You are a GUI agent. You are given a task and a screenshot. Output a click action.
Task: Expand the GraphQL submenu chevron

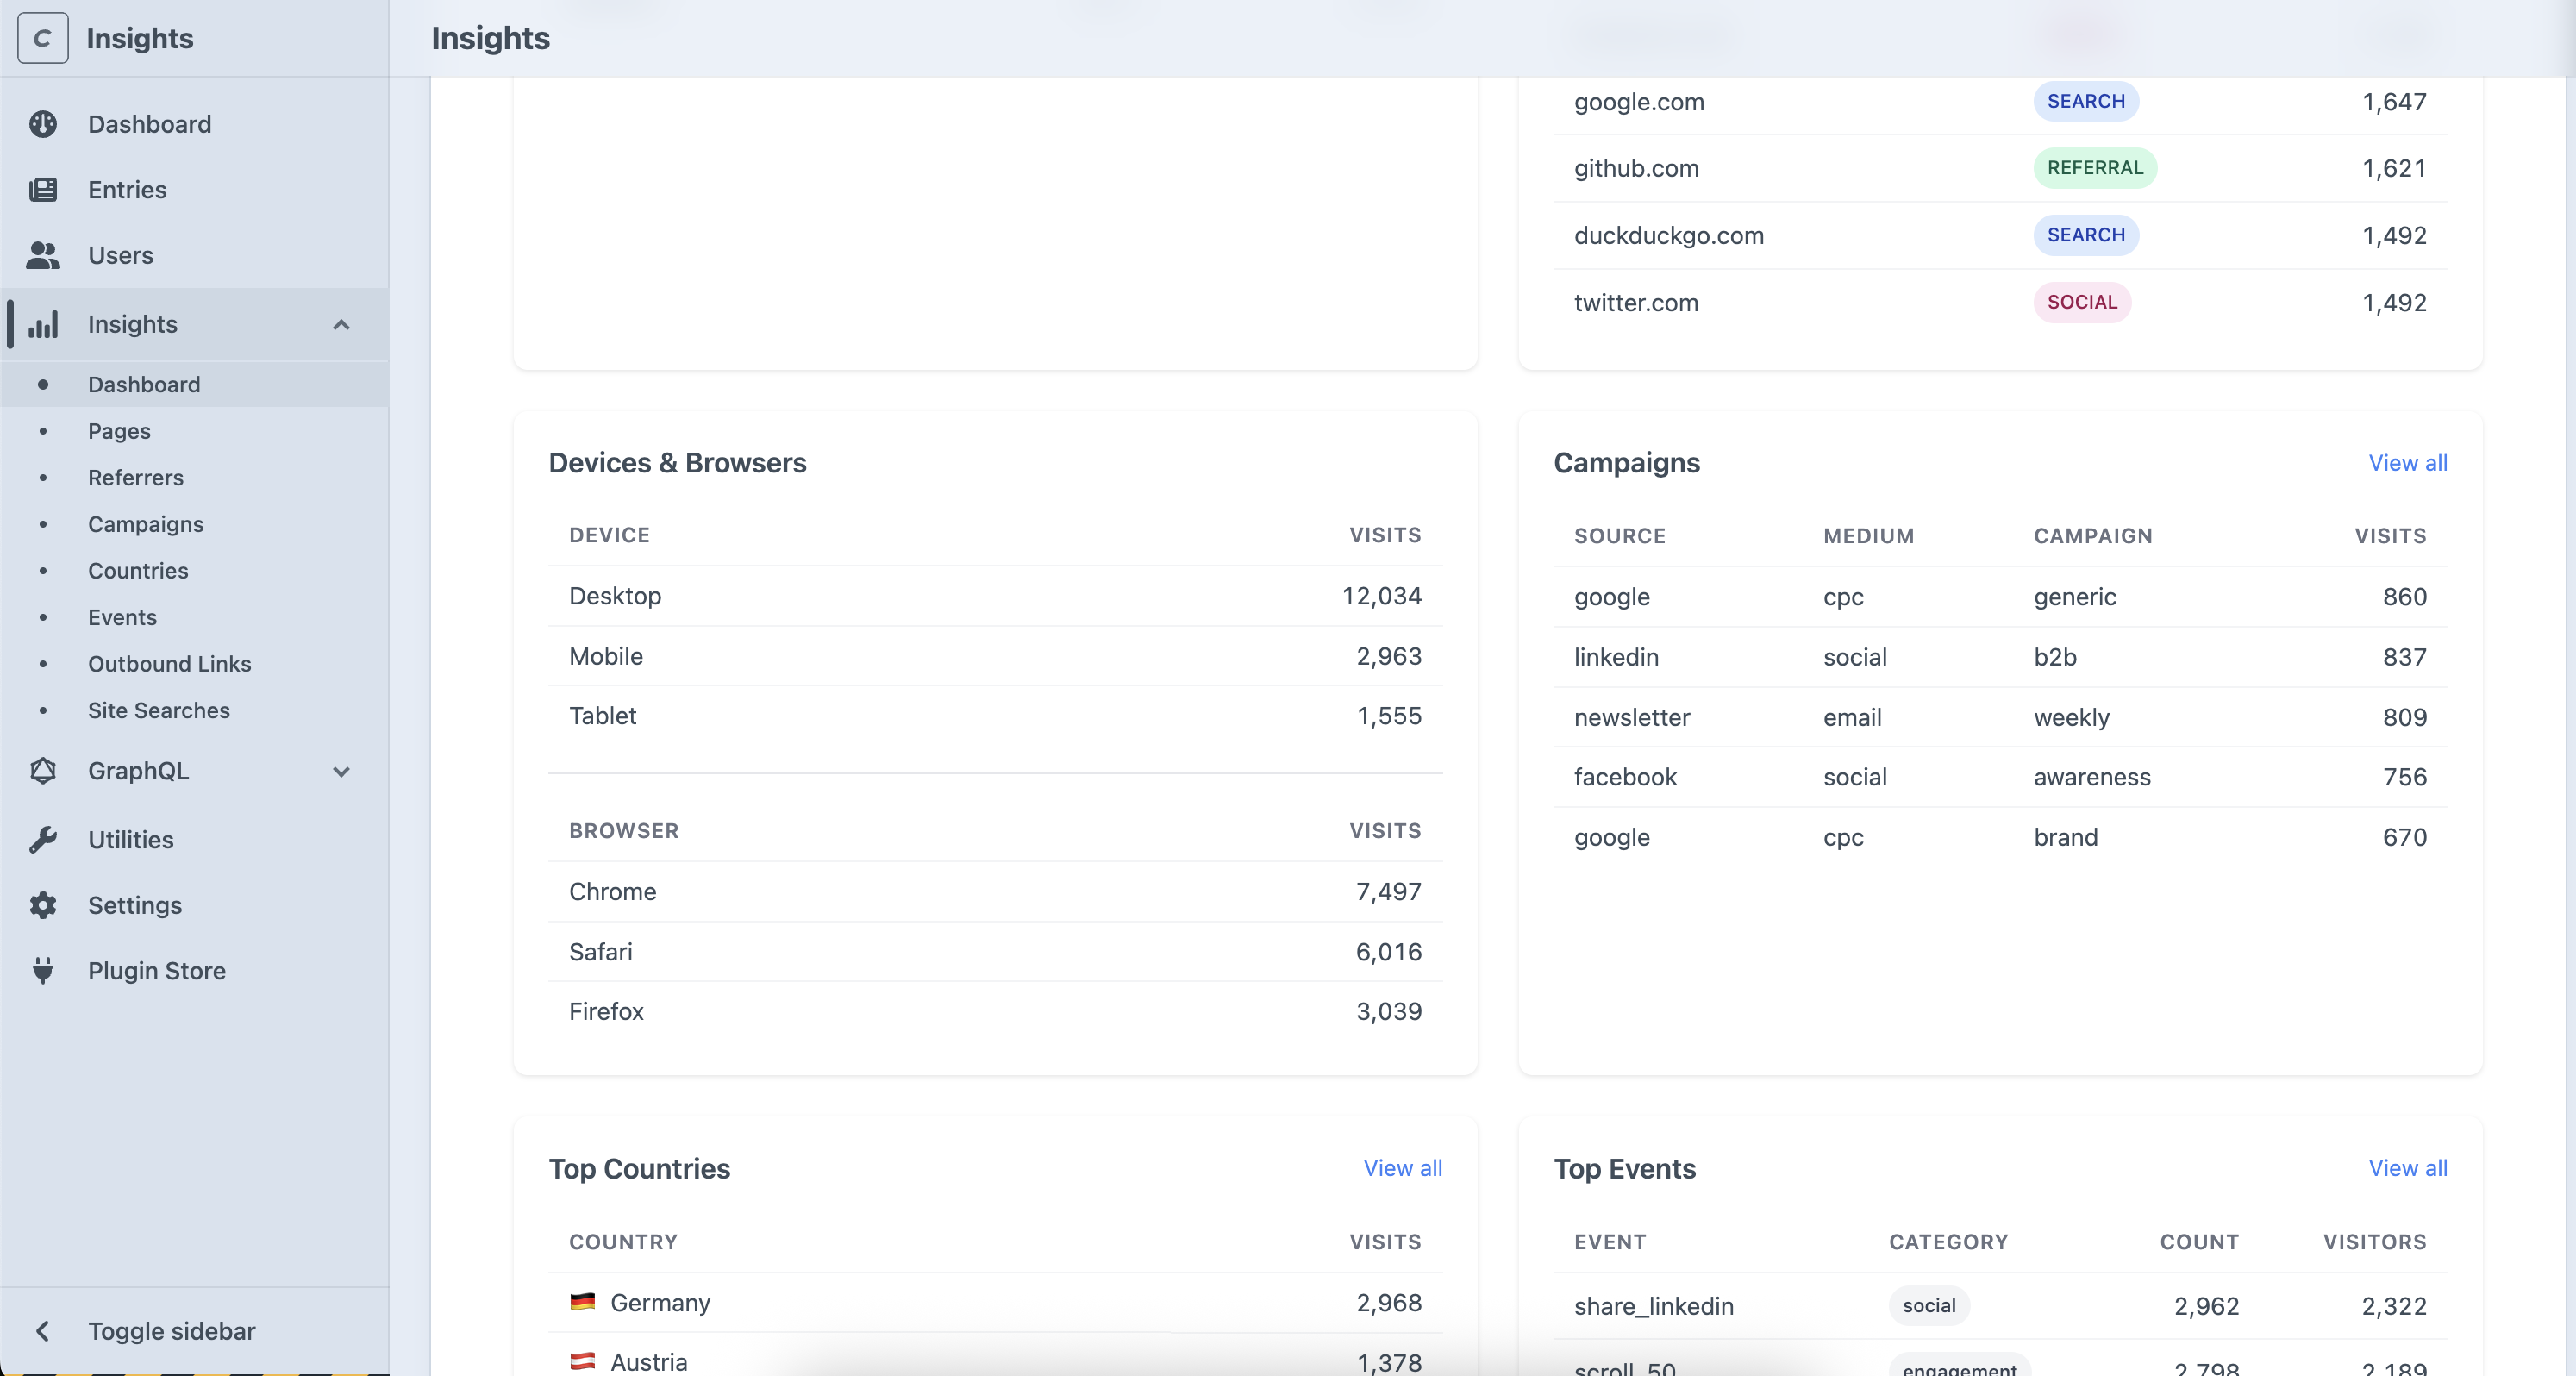click(341, 772)
